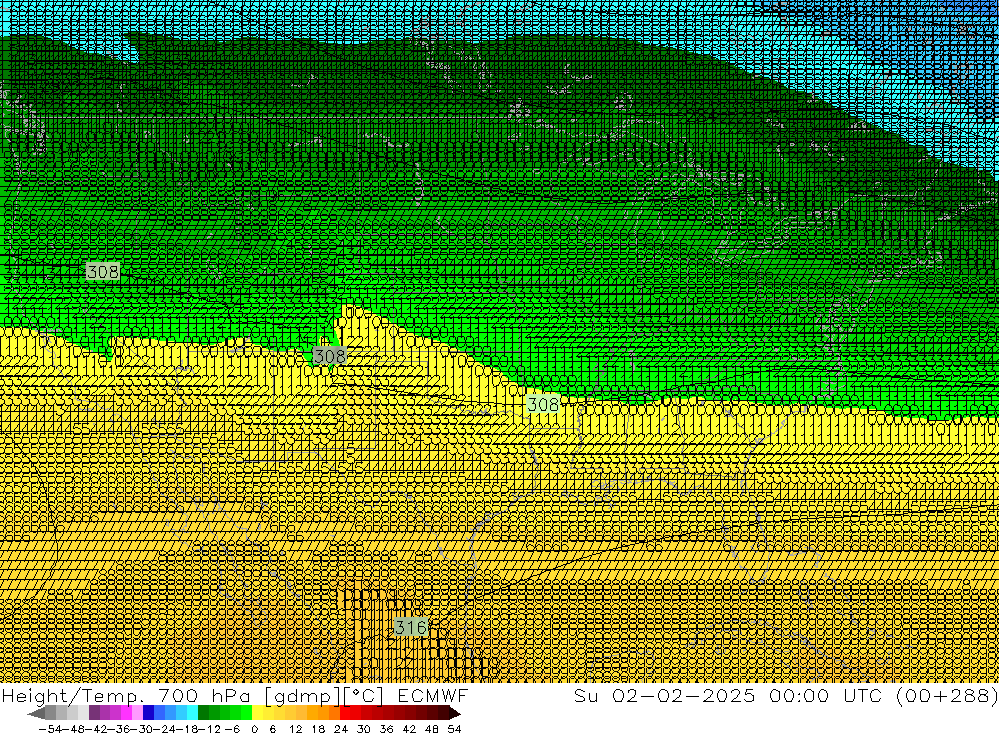Viewport: 1000px width, 733px height.
Task: Click the legend value '42'
Action: (x=409, y=729)
